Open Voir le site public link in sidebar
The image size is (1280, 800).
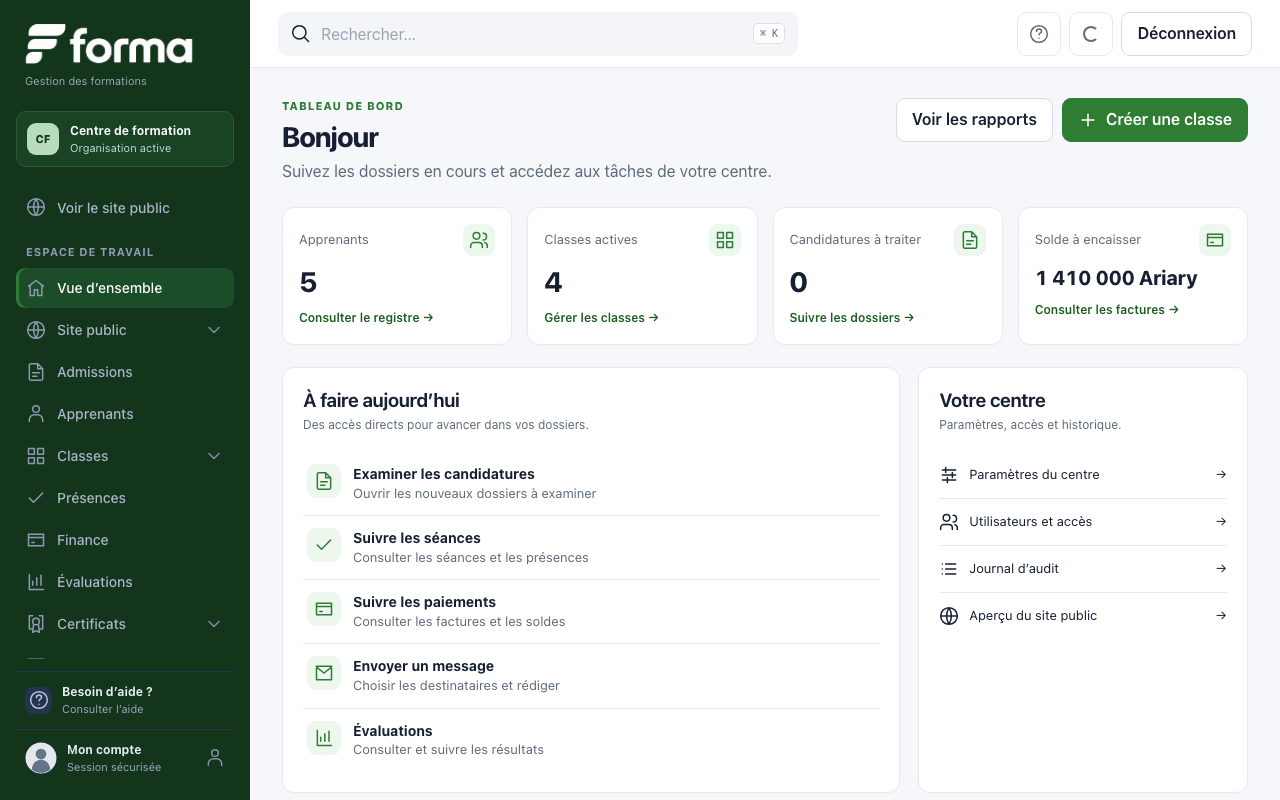point(125,208)
